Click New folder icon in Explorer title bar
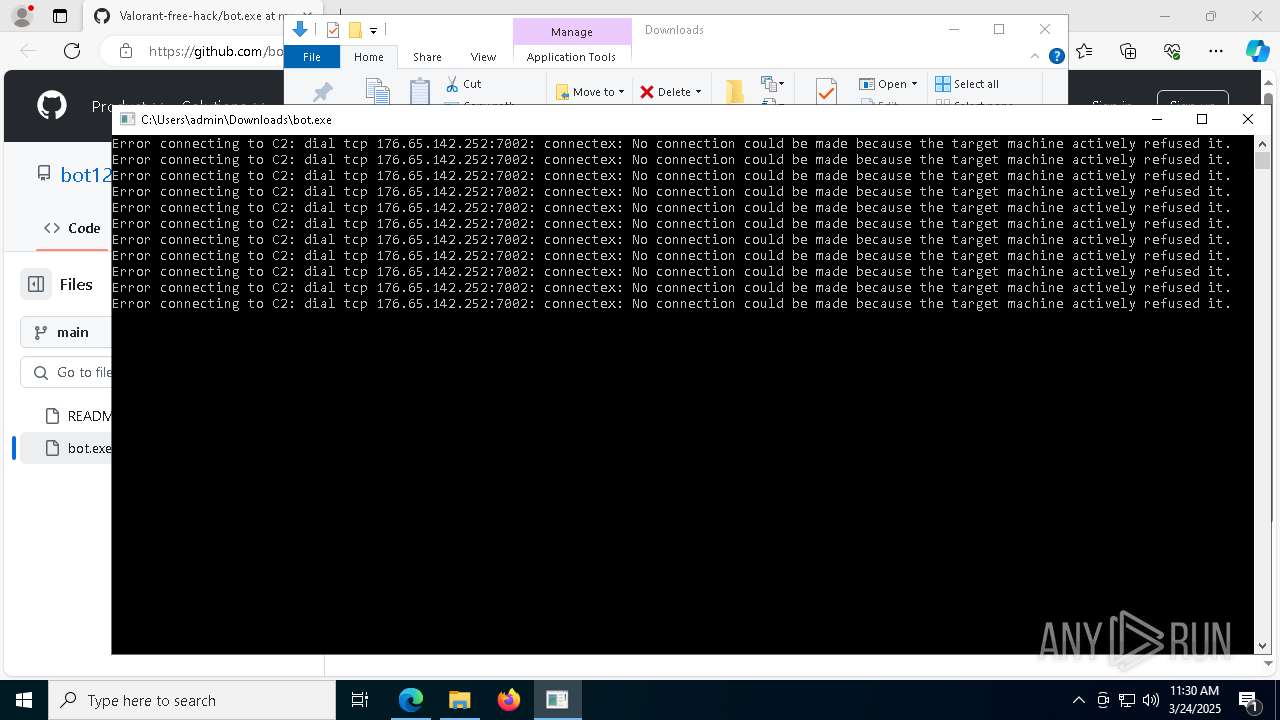The height and width of the screenshot is (720, 1280). (x=354, y=30)
